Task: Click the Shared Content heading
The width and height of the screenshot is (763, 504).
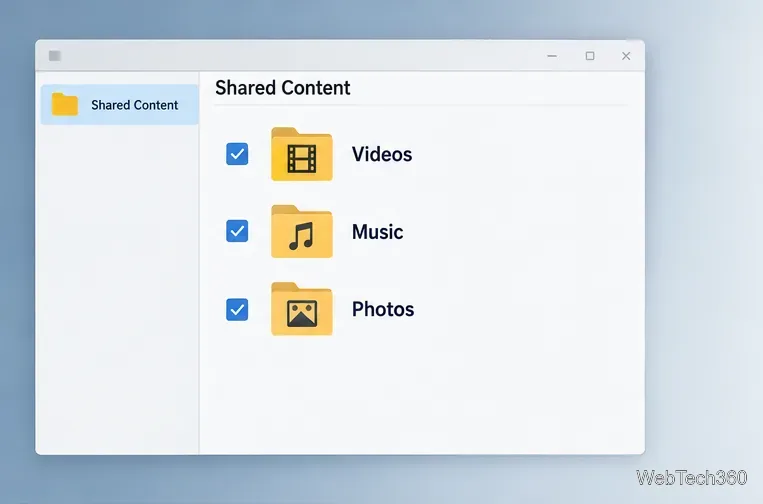Action: point(283,88)
